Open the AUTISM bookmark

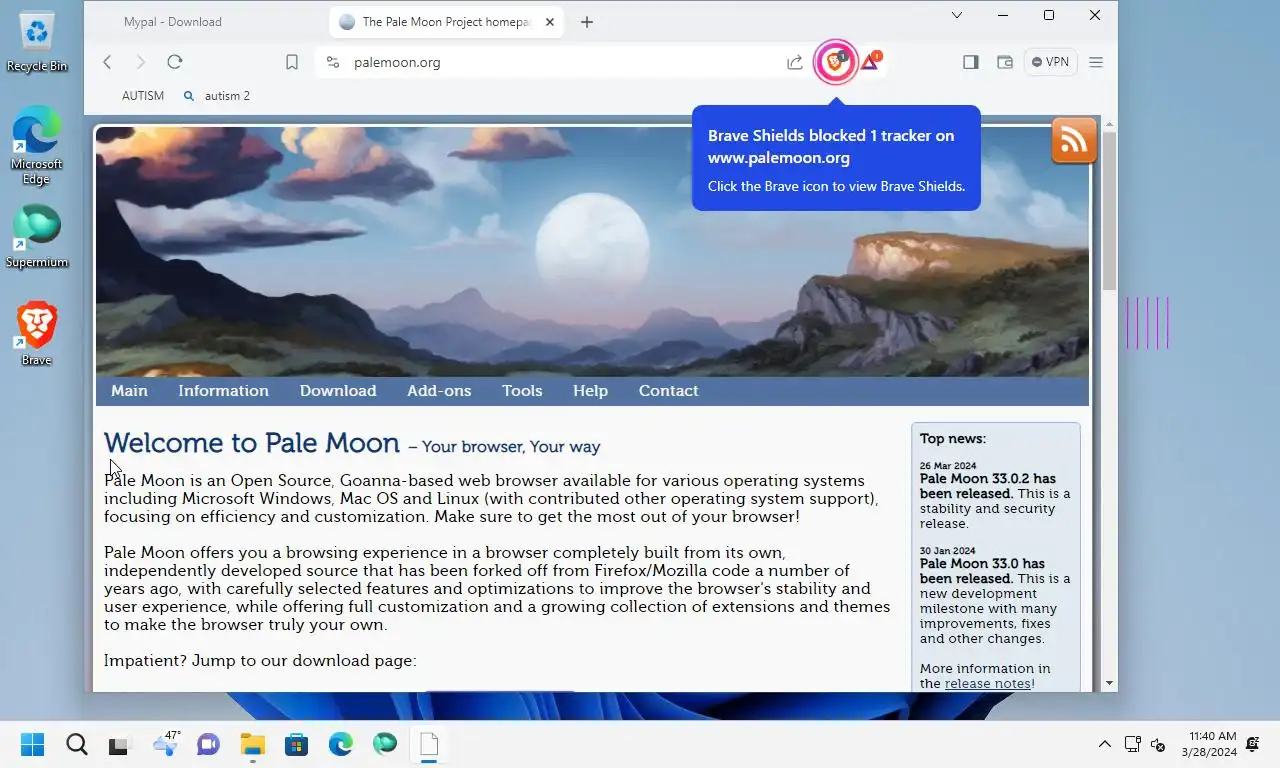[x=143, y=96]
